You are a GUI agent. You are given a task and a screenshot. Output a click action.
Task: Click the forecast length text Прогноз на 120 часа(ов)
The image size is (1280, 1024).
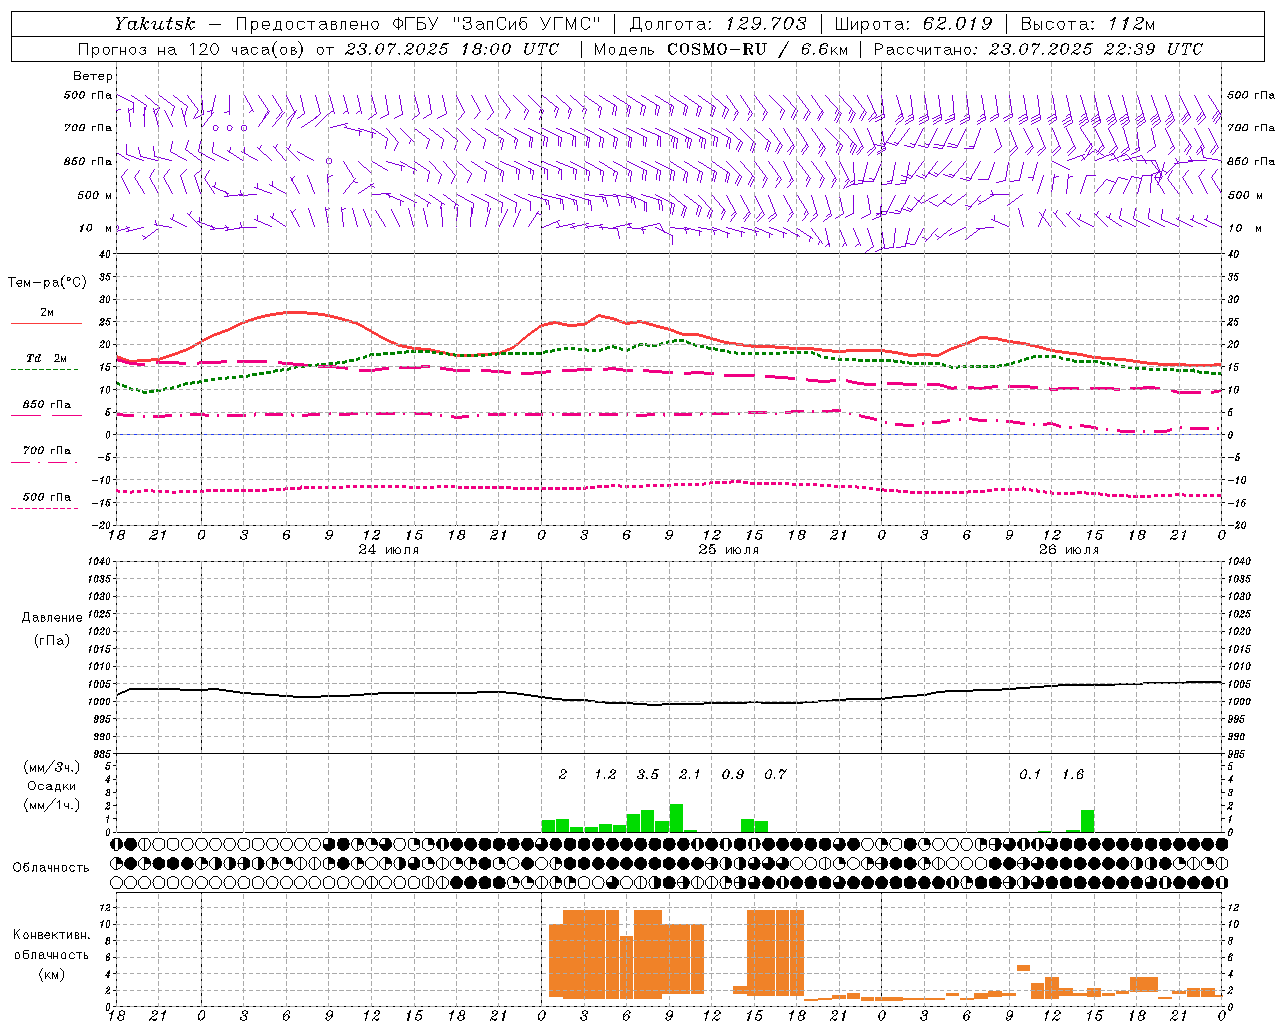[191, 49]
